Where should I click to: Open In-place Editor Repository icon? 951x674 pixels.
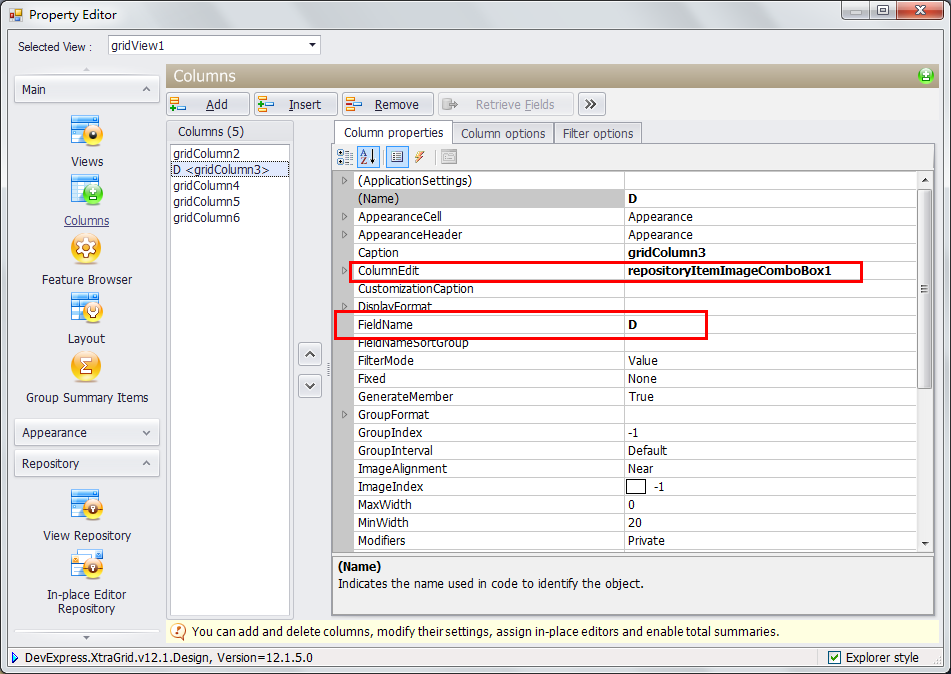tap(87, 564)
